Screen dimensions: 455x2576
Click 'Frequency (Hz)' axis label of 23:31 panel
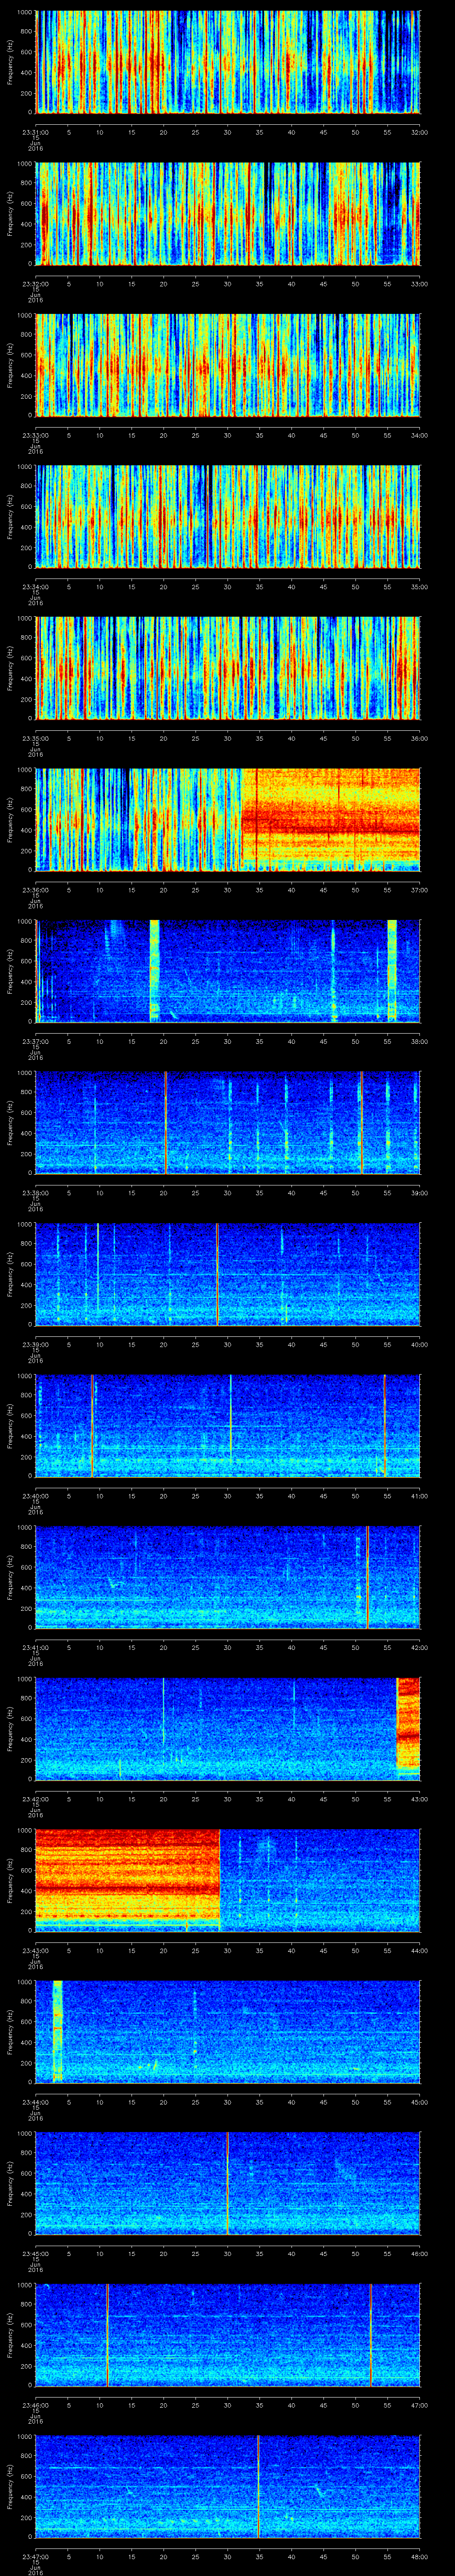click(10, 62)
